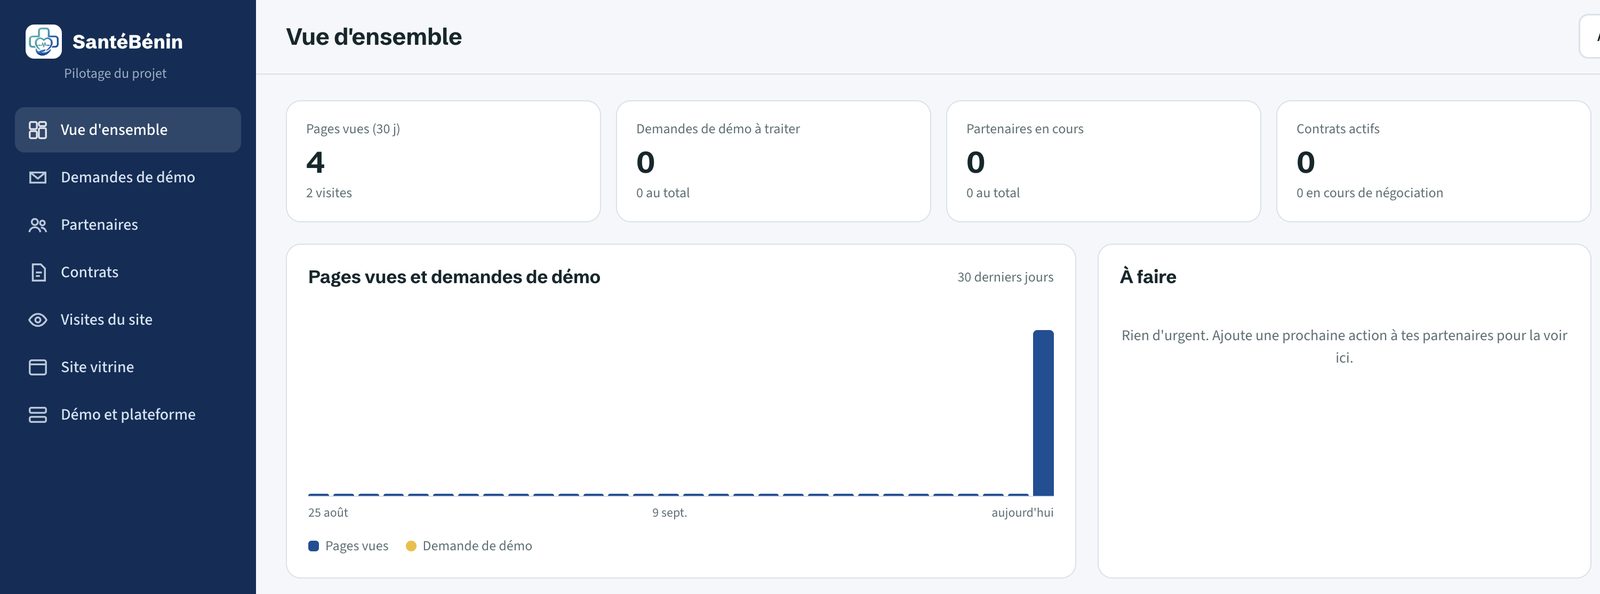Click the SantéBénin brand name
This screenshot has height=594, width=1600.
point(127,42)
